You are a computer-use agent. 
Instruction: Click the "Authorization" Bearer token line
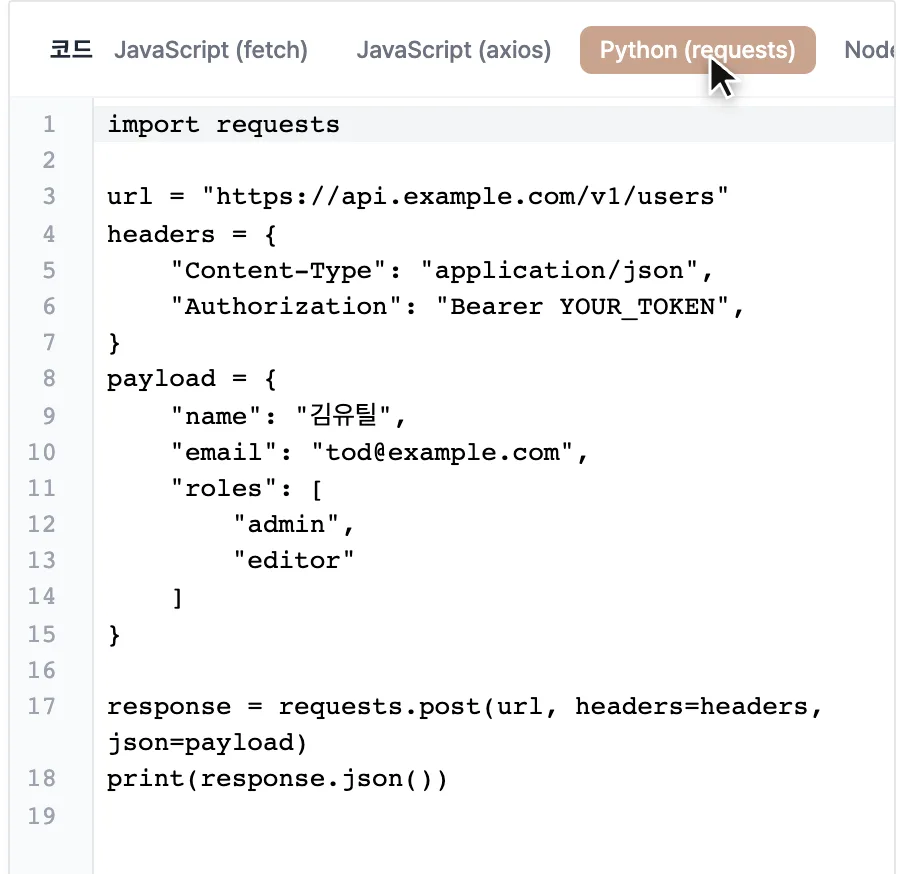(458, 307)
